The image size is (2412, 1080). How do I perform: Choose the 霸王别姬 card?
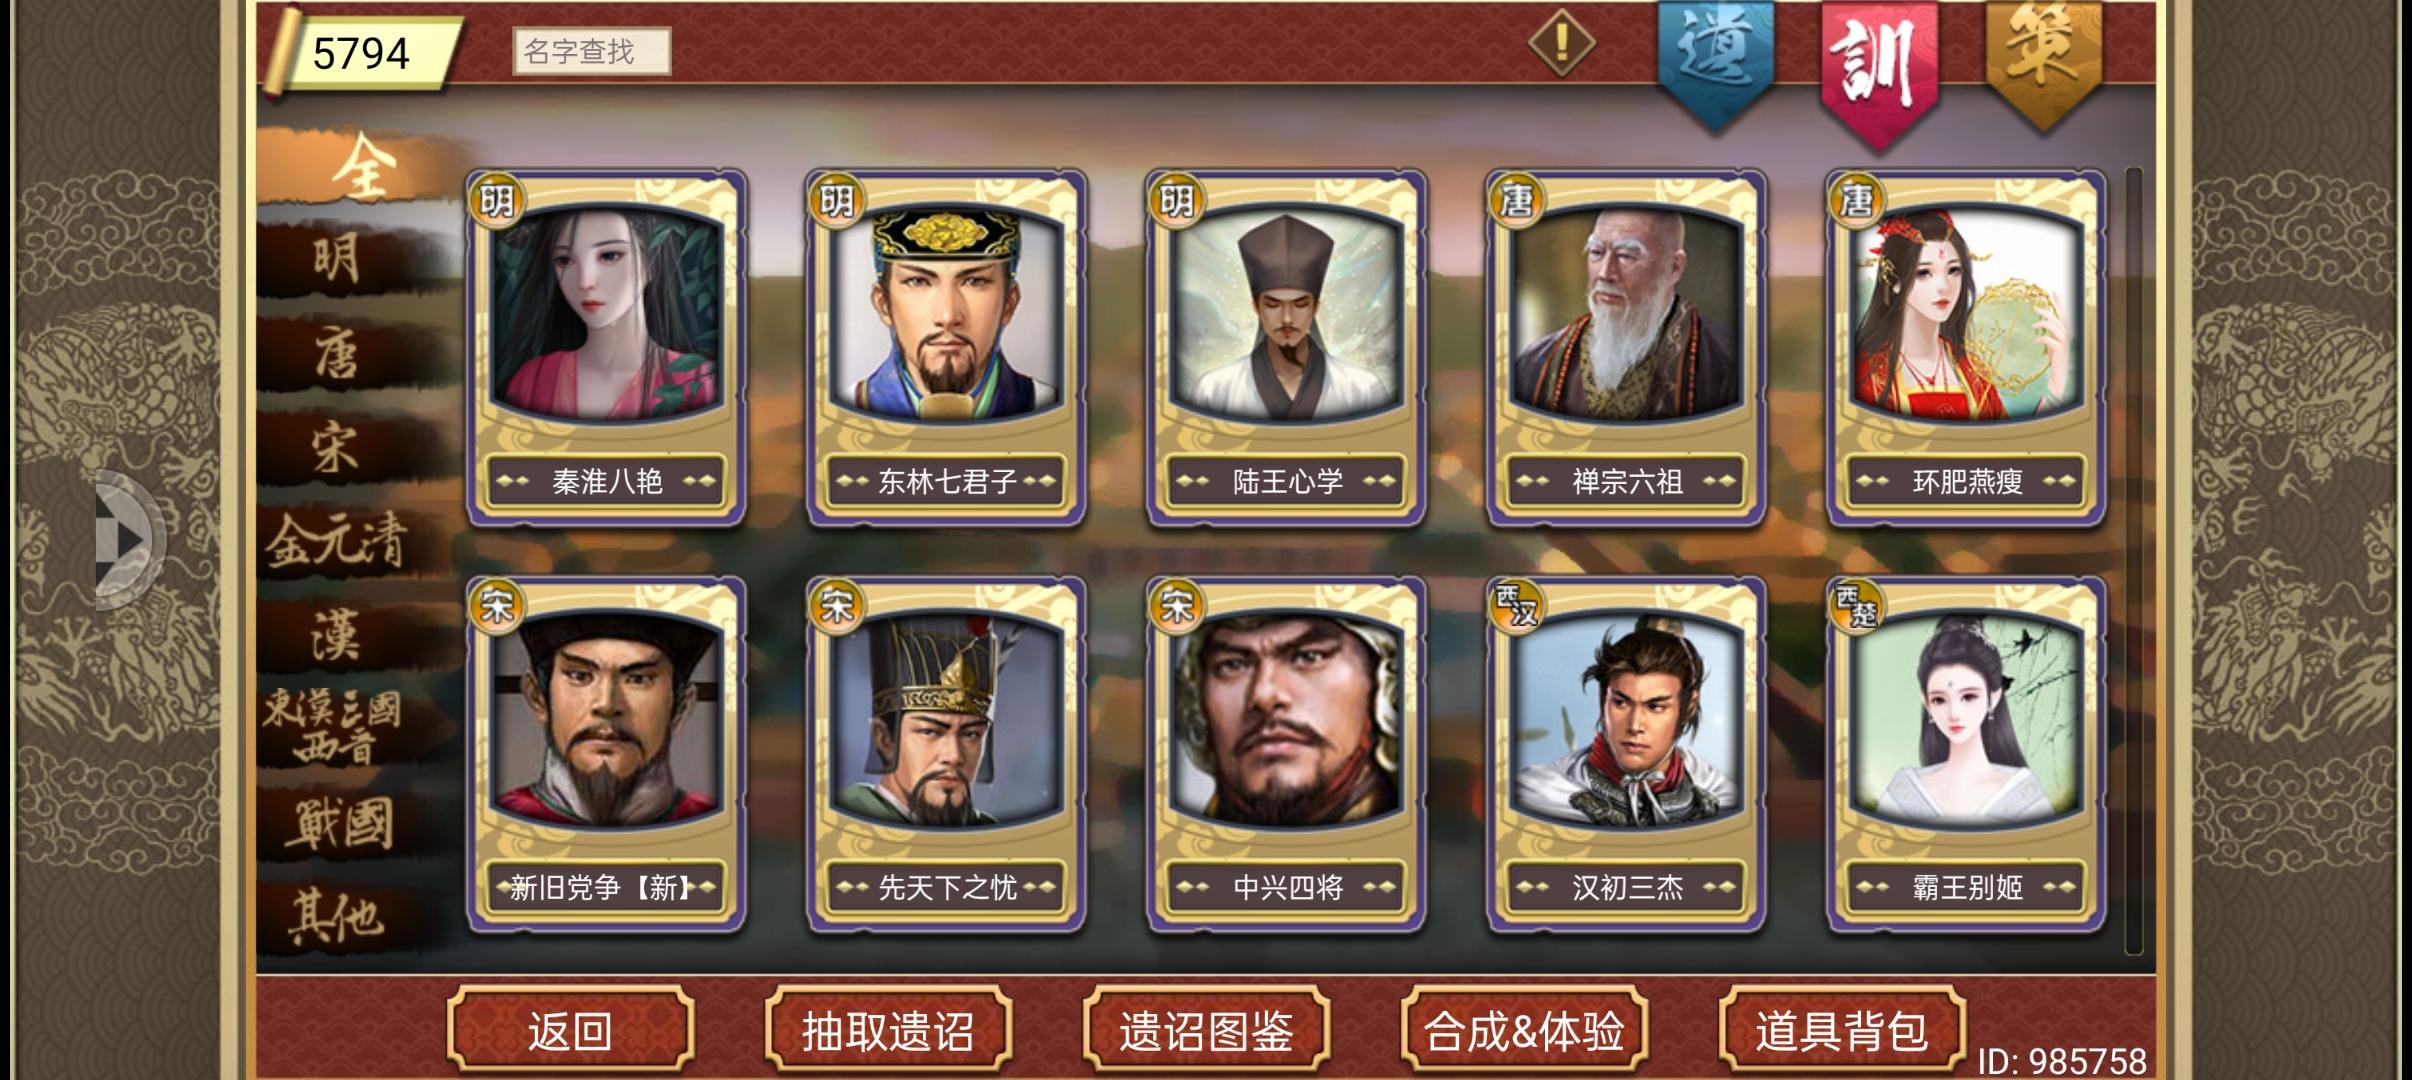[x=1966, y=754]
